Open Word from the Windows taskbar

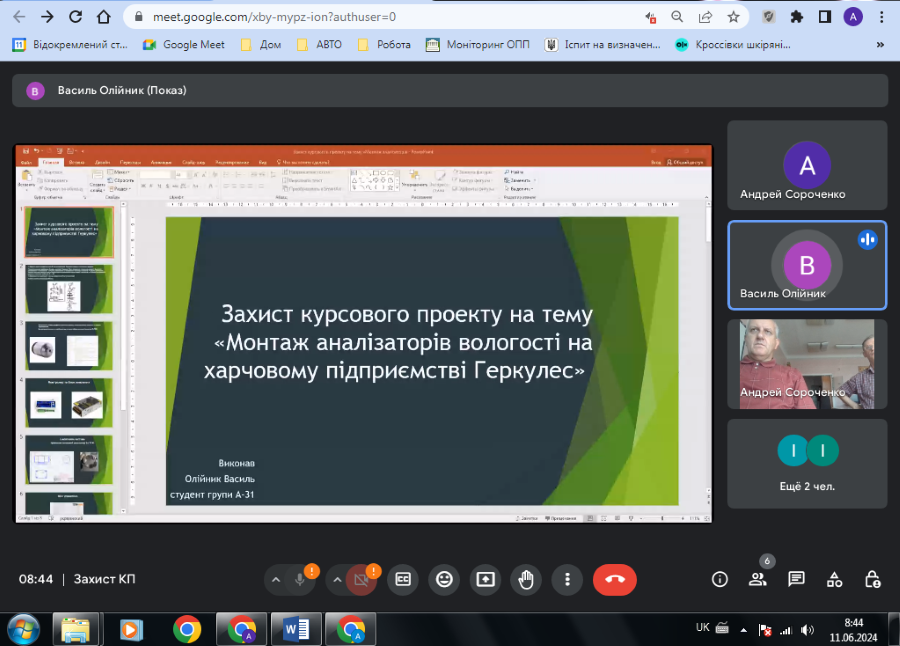(296, 628)
